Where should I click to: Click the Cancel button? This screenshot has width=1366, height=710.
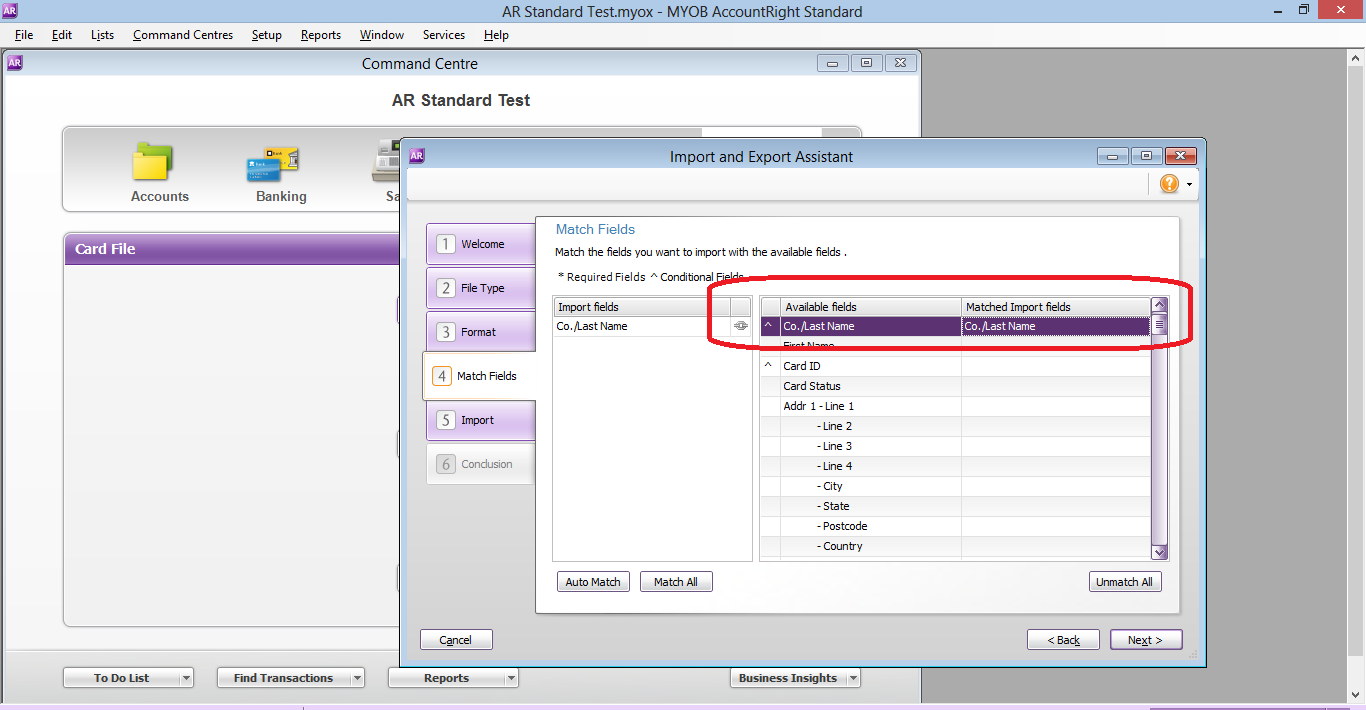456,640
